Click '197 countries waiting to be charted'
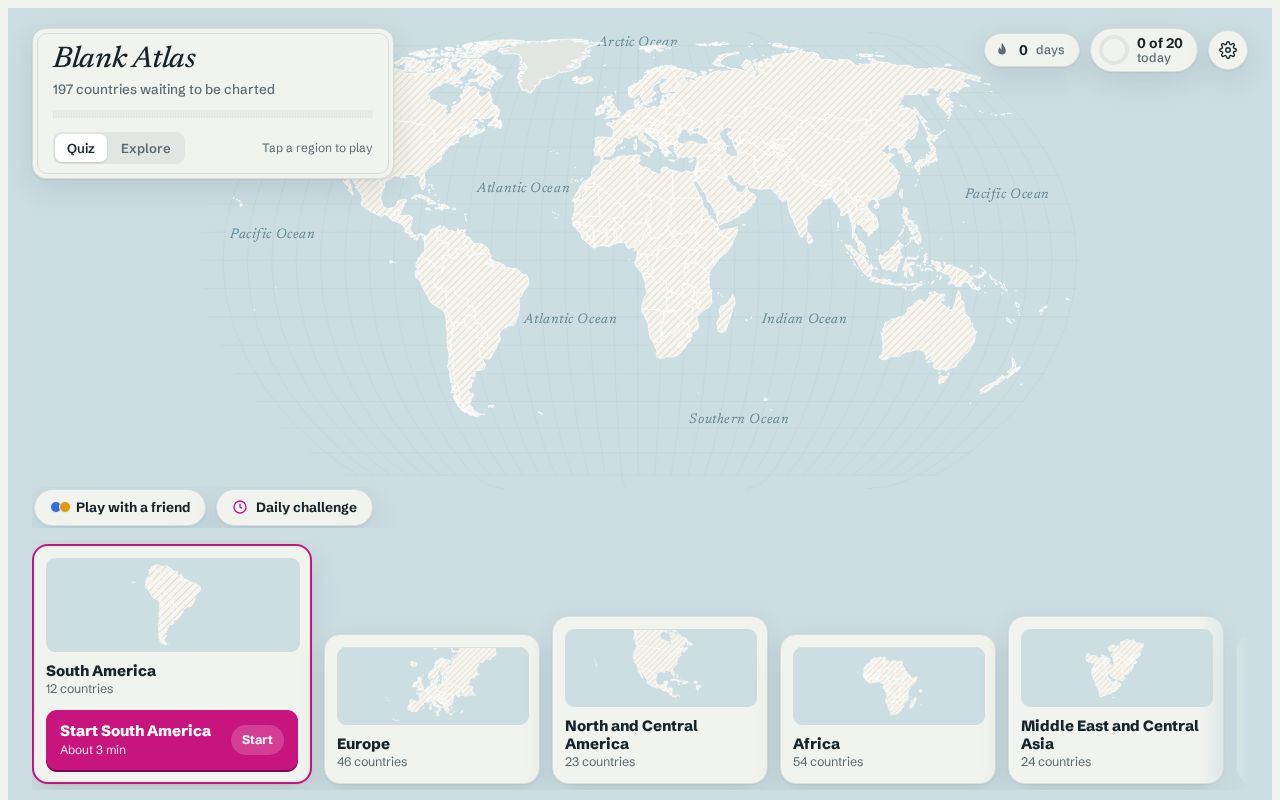This screenshot has height=800, width=1280. coord(164,89)
